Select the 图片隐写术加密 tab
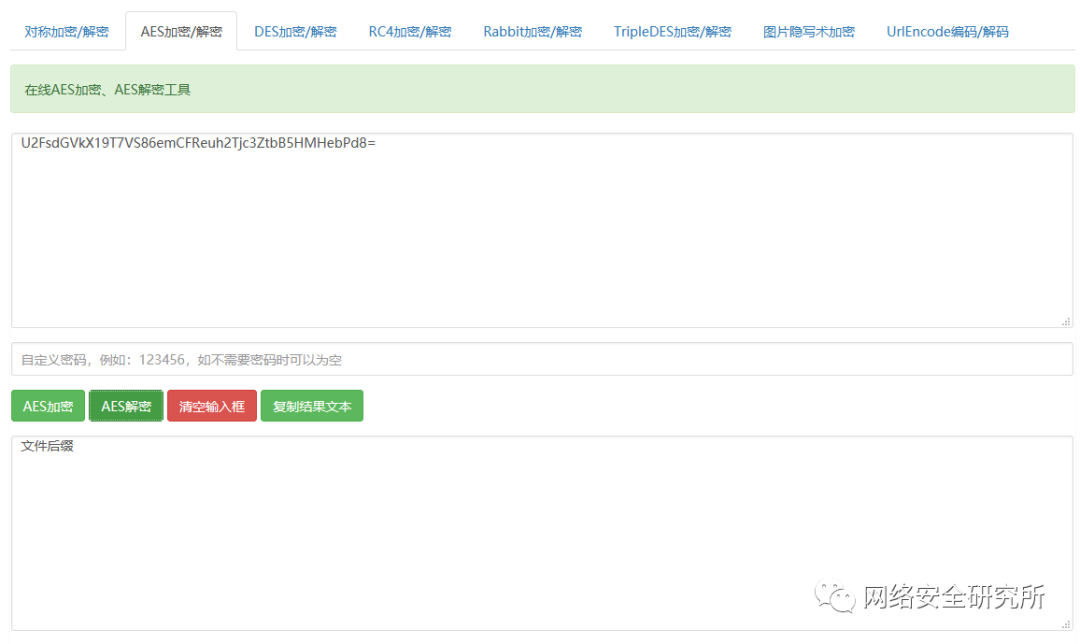This screenshot has height=644, width=1080. coord(809,31)
